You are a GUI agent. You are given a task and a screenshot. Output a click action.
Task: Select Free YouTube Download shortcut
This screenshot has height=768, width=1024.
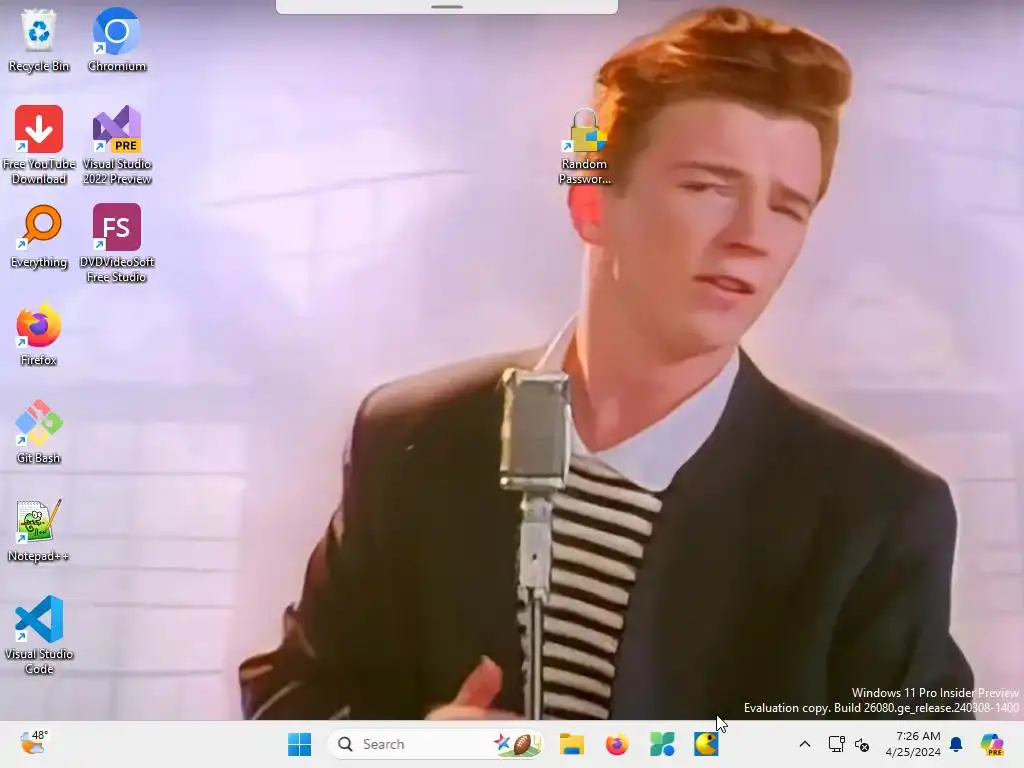tap(39, 144)
